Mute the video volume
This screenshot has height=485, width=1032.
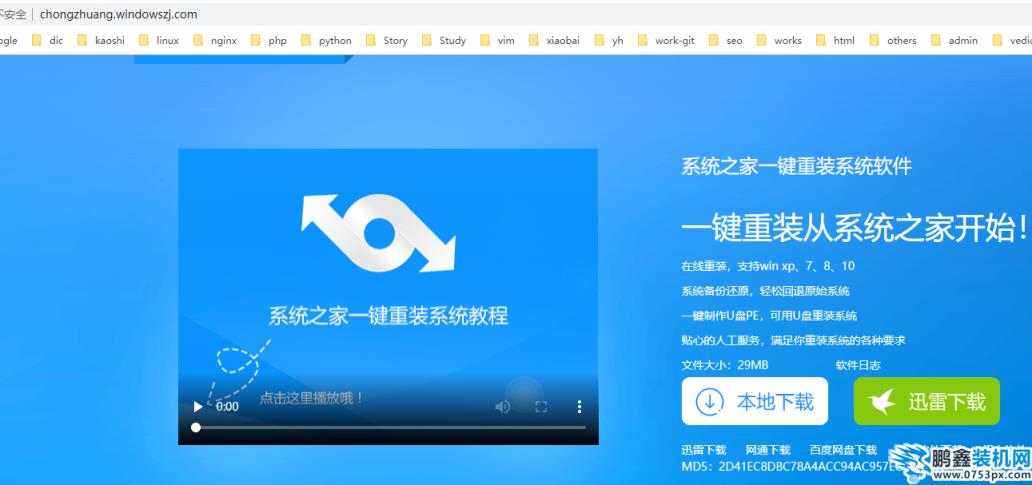pyautogui.click(x=502, y=407)
